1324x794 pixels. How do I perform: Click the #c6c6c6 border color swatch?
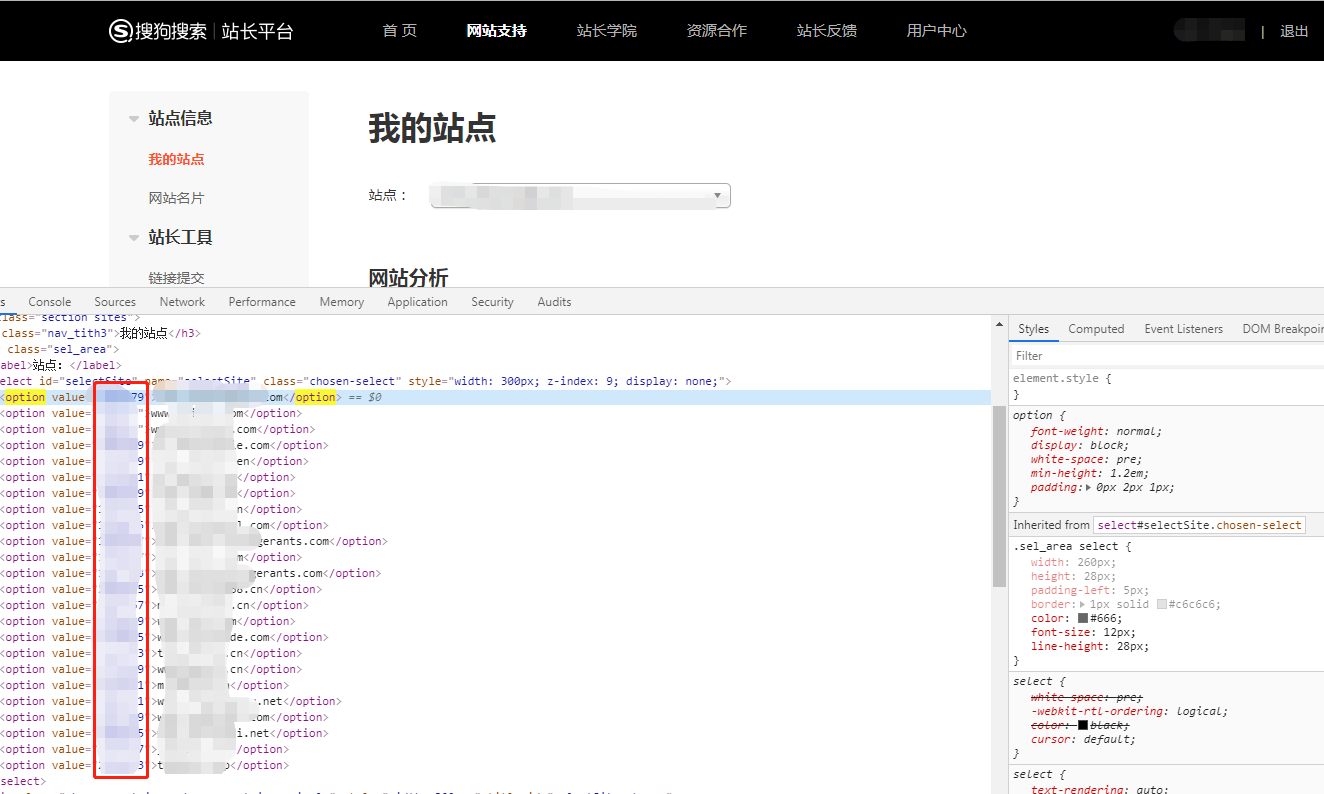1162,604
